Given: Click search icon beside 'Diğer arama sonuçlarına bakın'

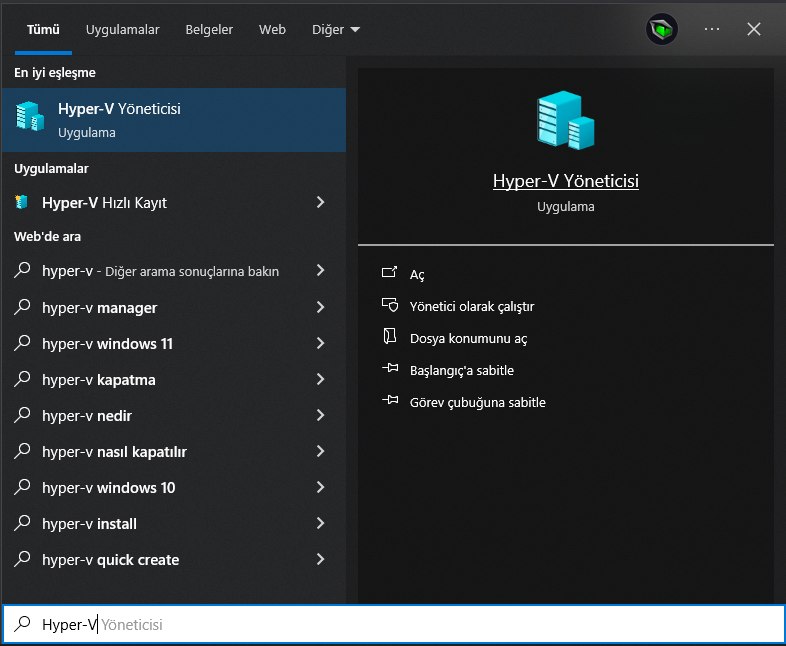Looking at the screenshot, I should coord(22,270).
